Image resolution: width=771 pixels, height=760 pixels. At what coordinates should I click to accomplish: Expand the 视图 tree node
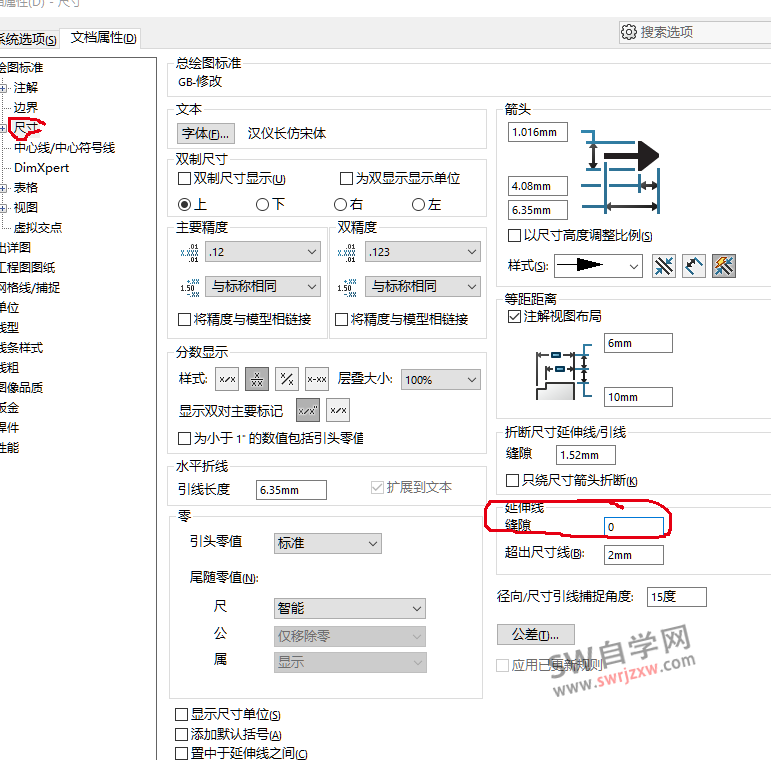[3, 208]
